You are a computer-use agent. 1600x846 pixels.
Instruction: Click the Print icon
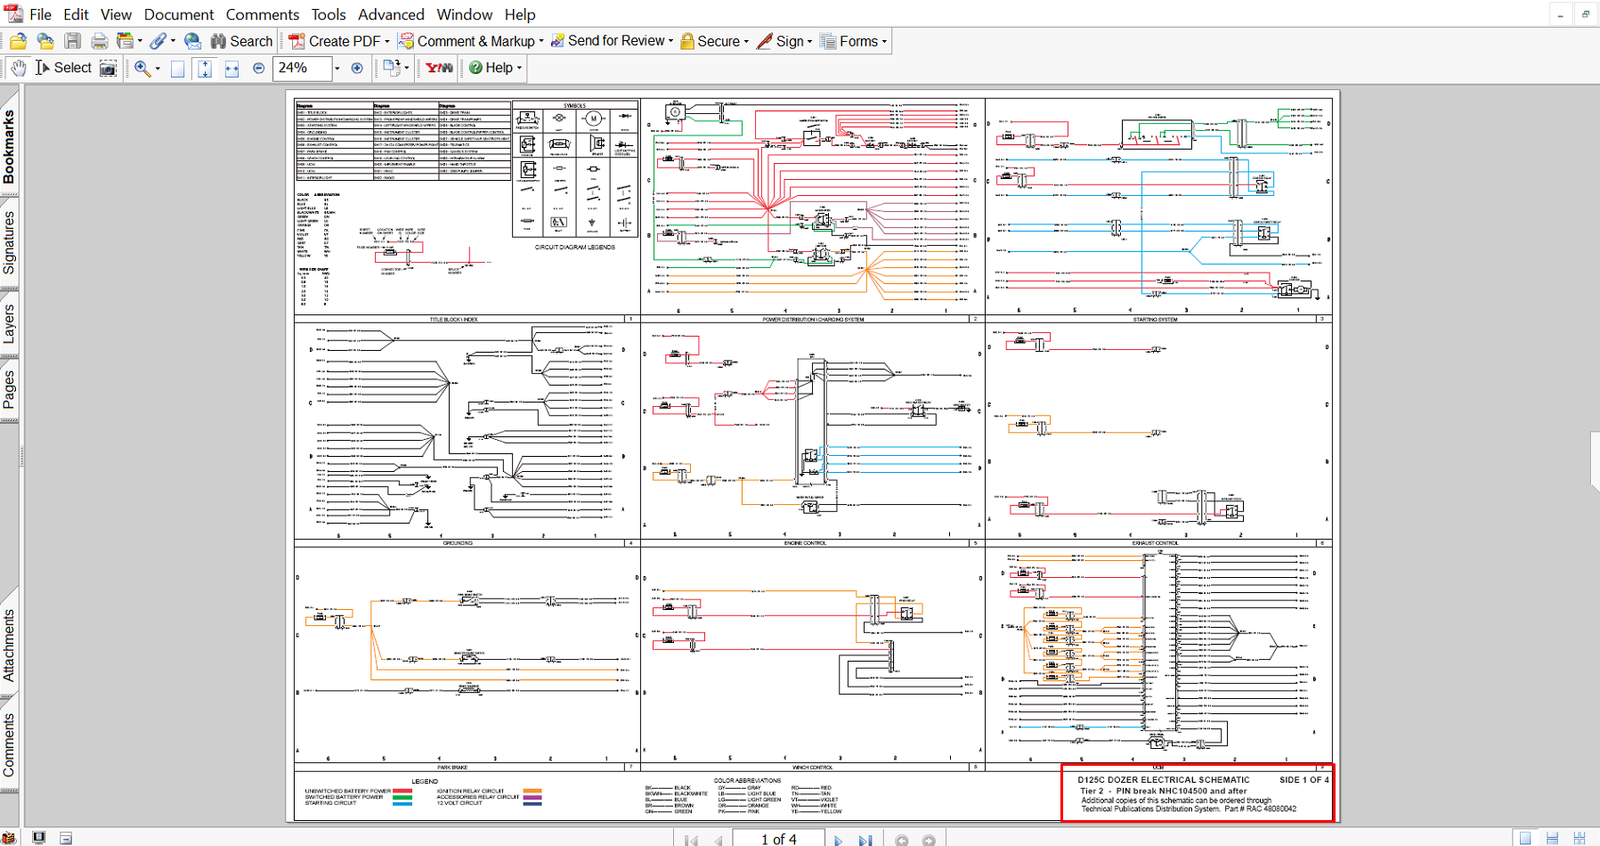99,41
